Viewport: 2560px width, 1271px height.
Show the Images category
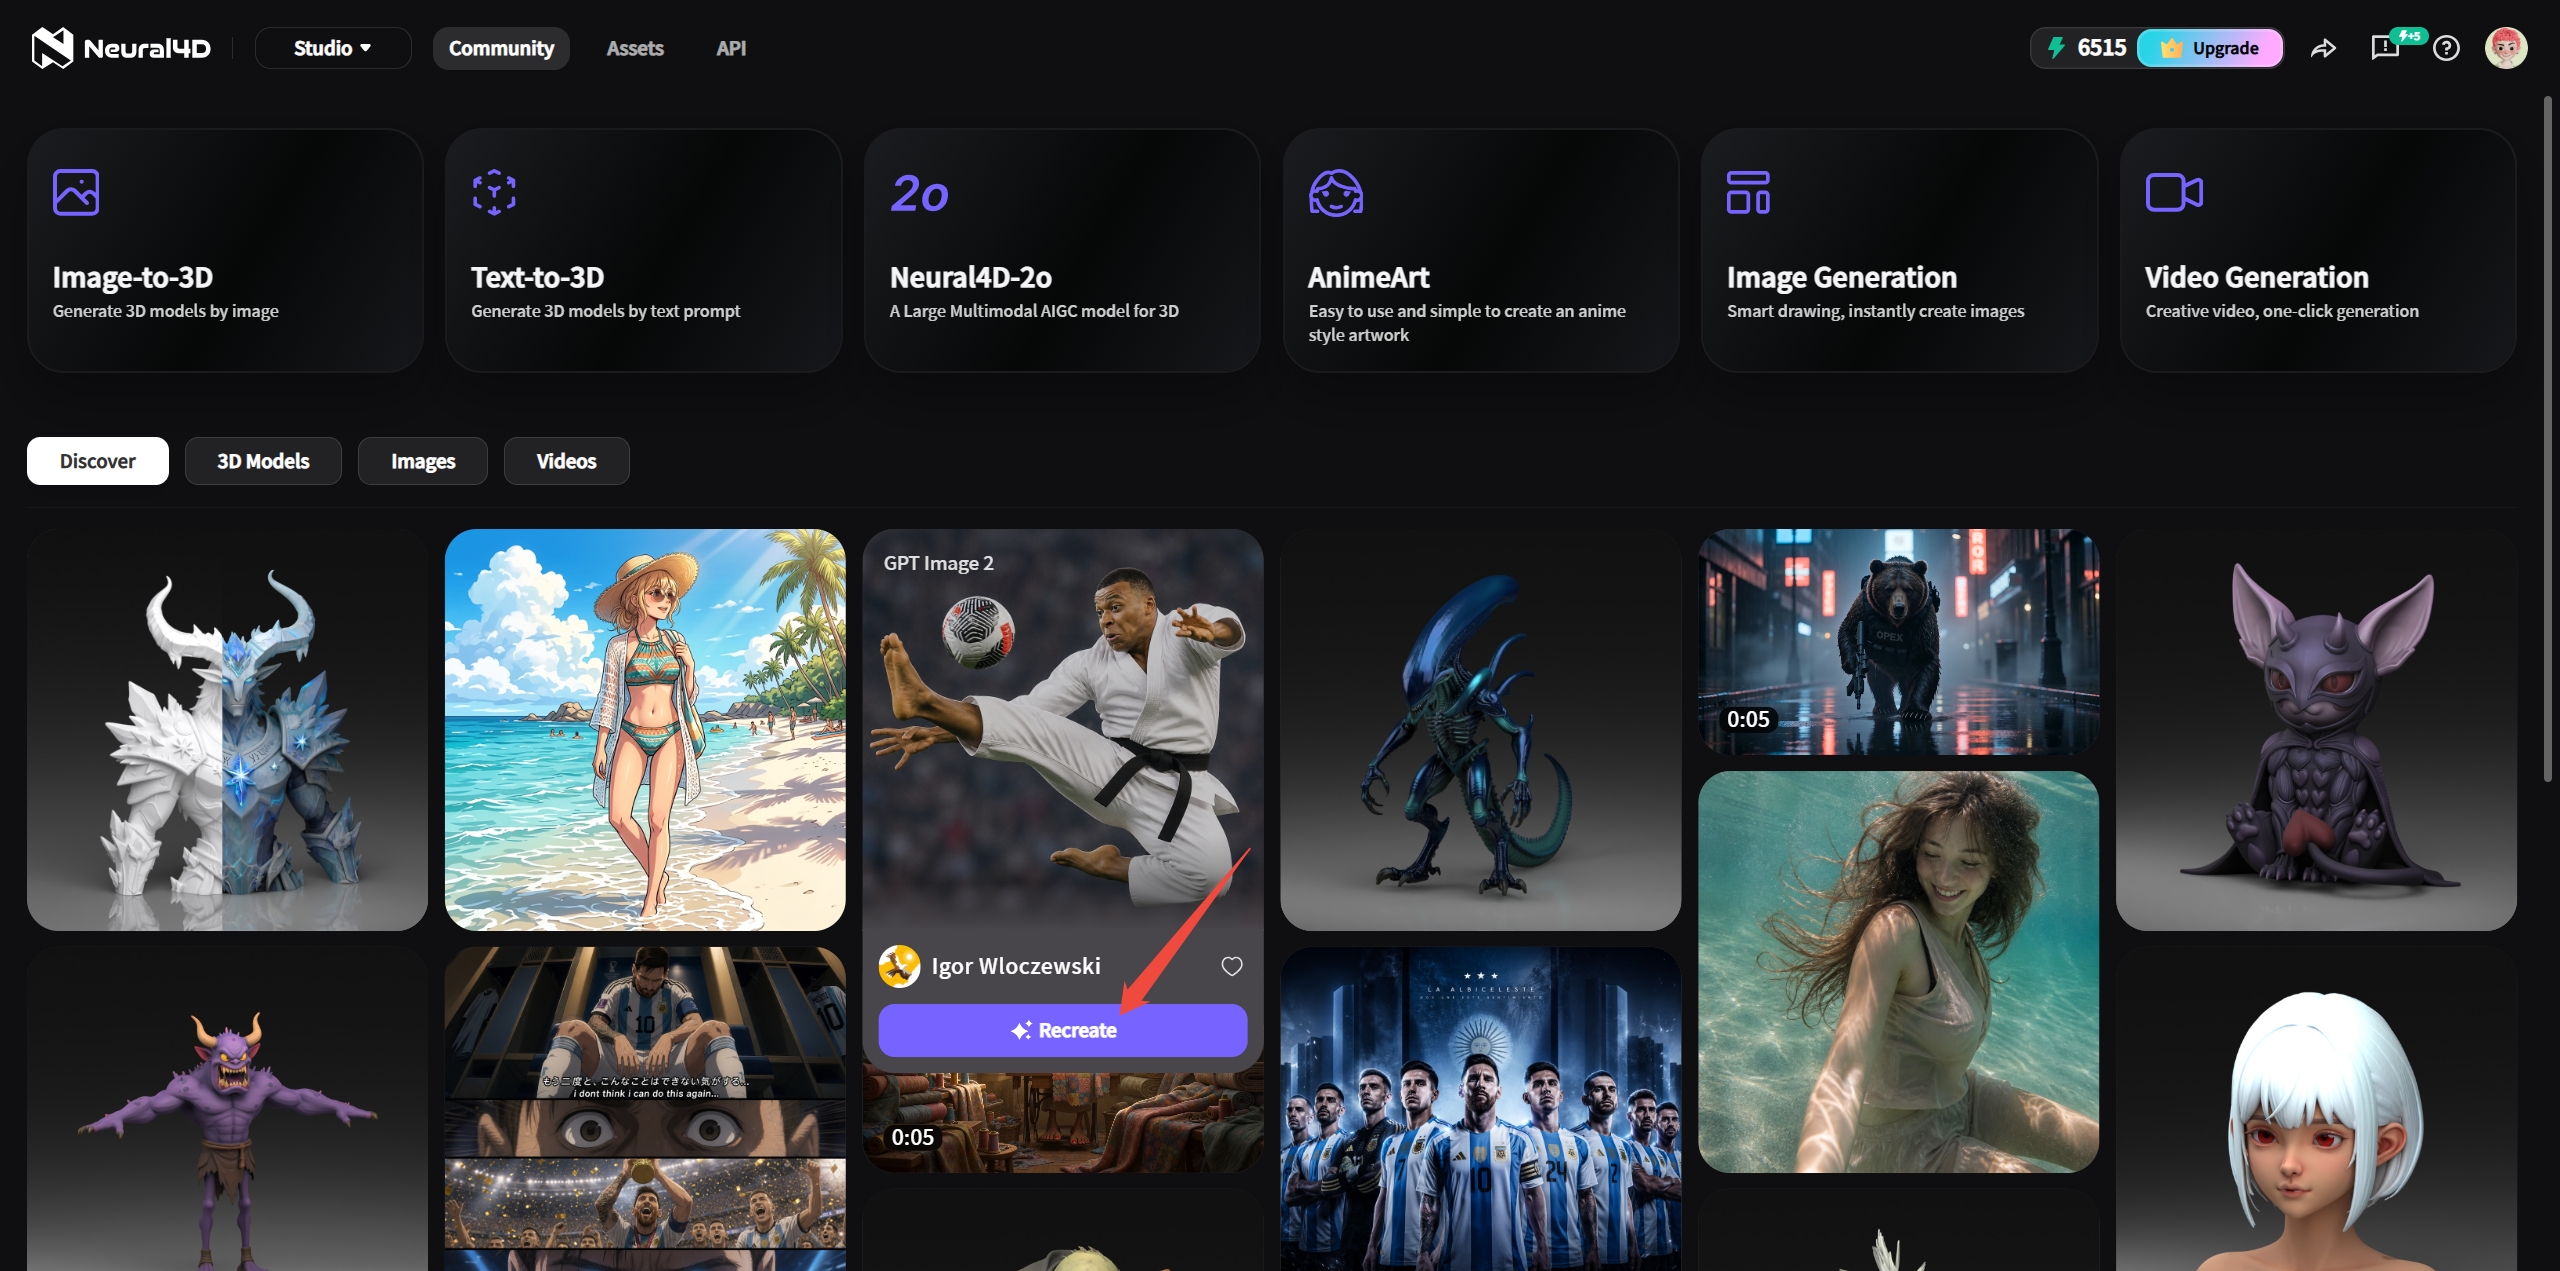pos(423,461)
